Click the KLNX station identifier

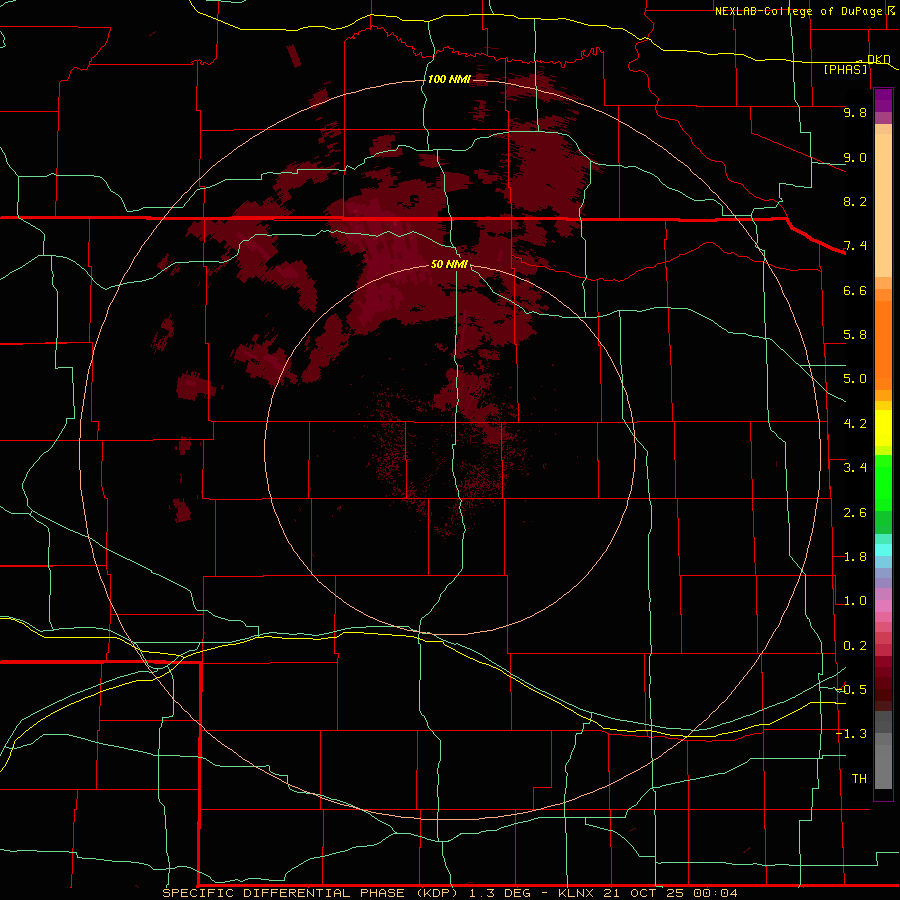577,893
